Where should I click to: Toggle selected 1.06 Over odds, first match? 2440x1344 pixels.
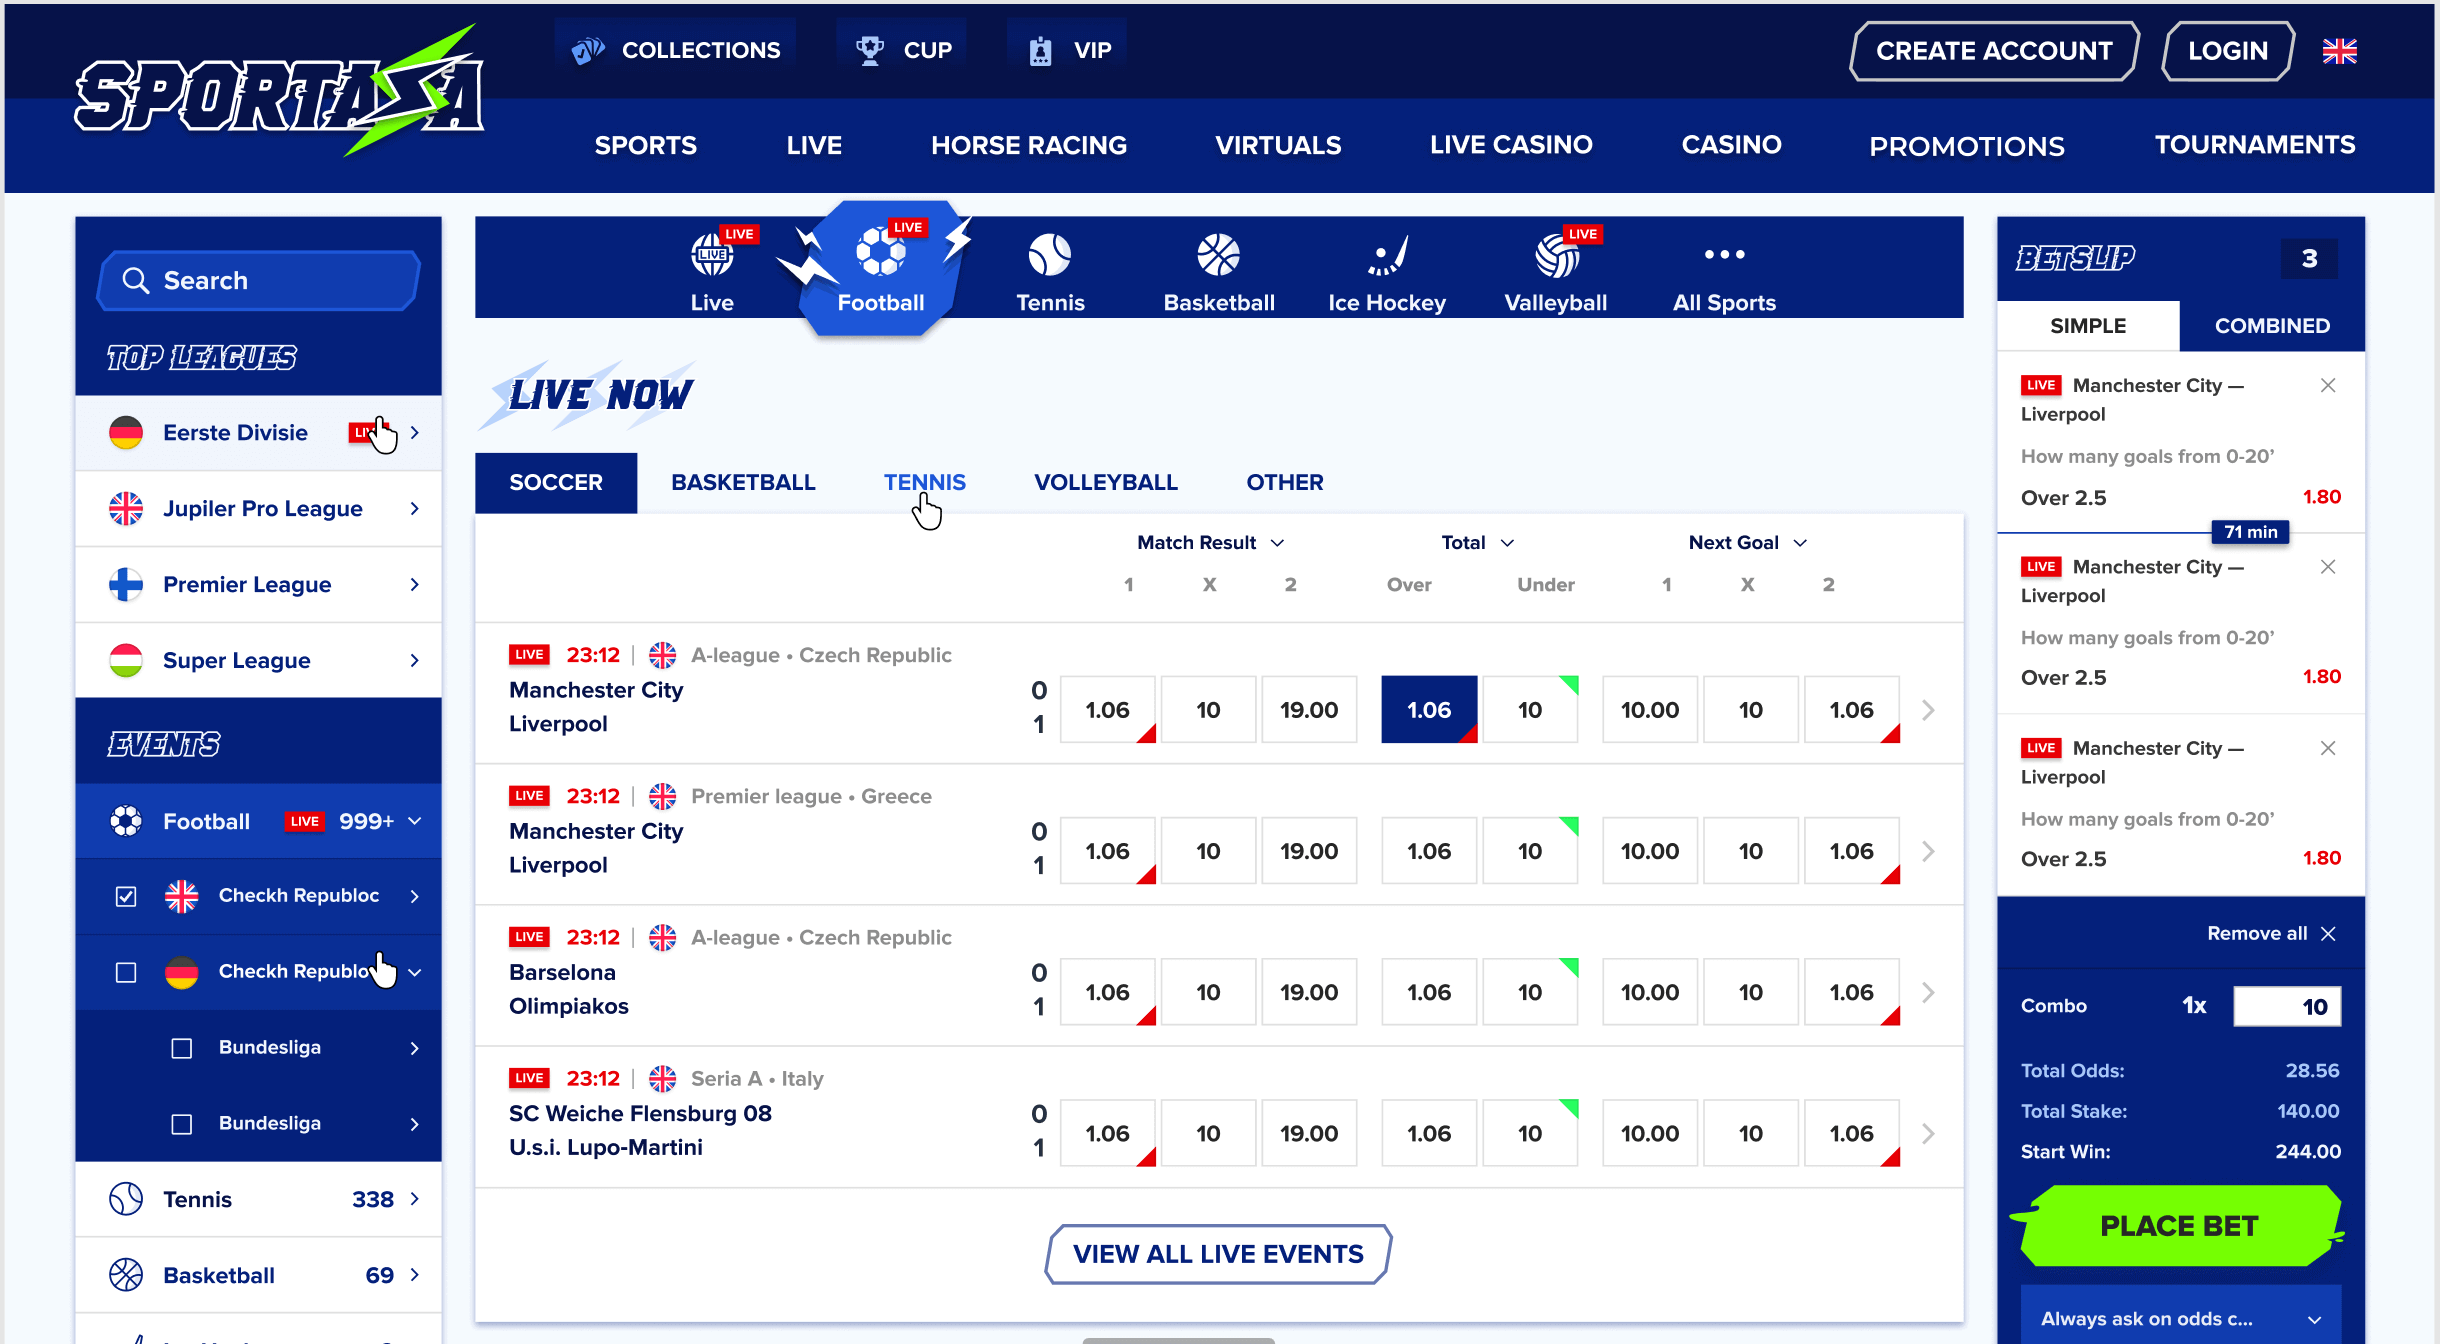[1429, 710]
